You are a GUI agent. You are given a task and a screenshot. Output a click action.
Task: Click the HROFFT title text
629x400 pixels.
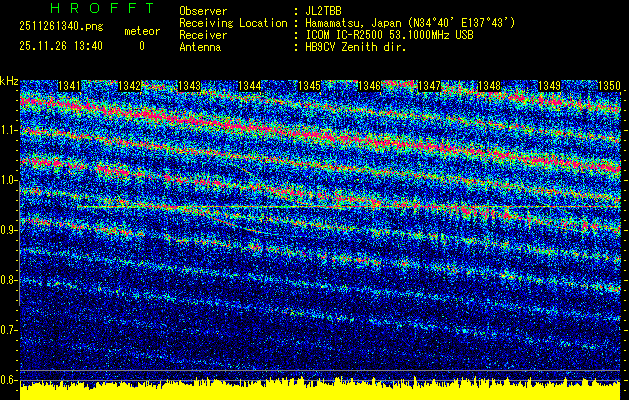click(87, 9)
